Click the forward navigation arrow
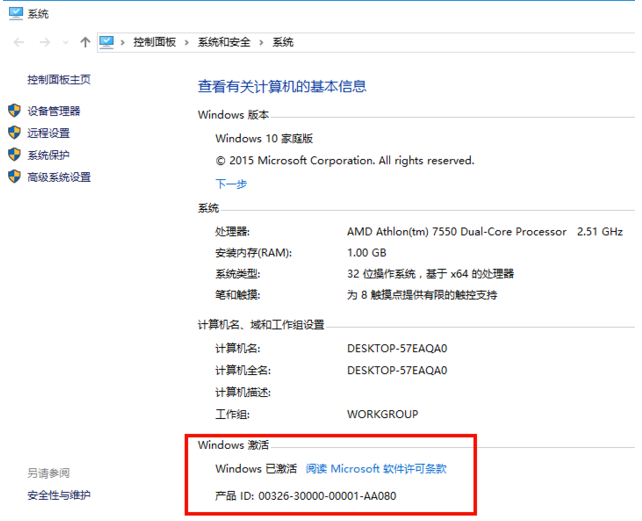 [x=44, y=42]
